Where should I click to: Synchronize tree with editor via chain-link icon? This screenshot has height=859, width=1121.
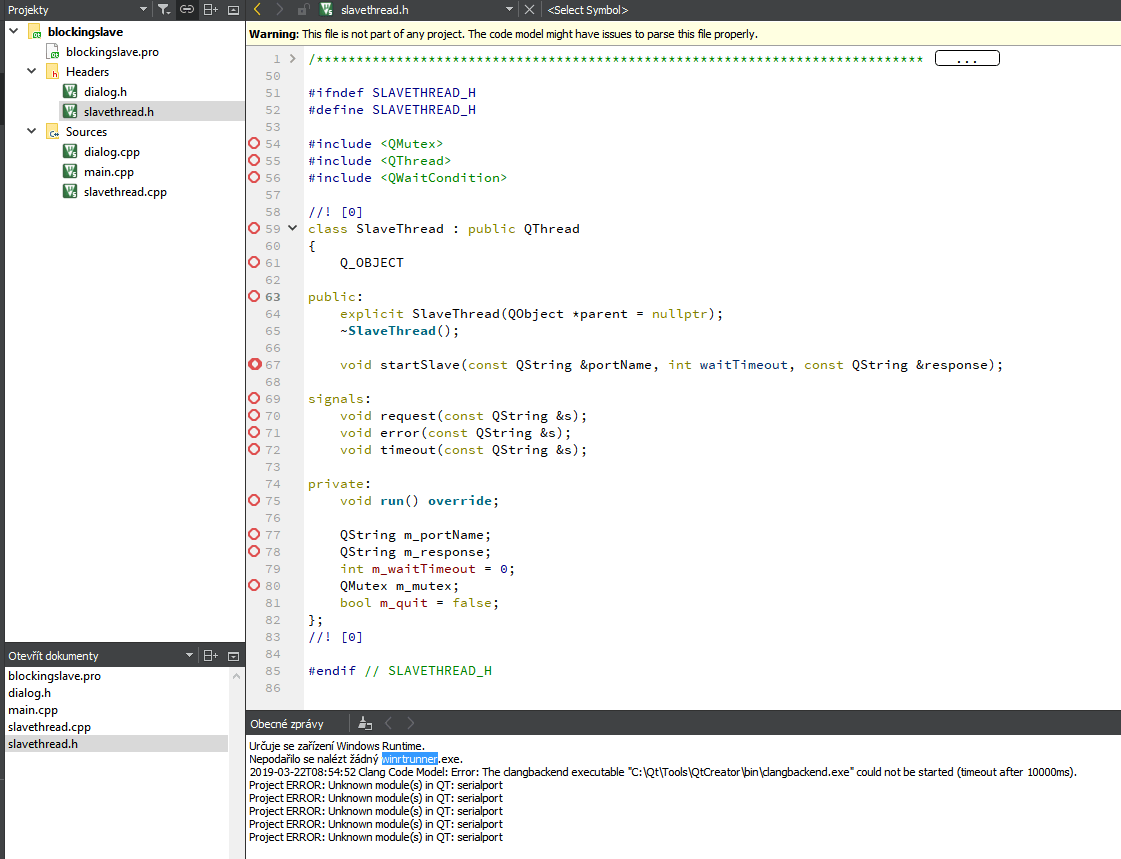(187, 9)
